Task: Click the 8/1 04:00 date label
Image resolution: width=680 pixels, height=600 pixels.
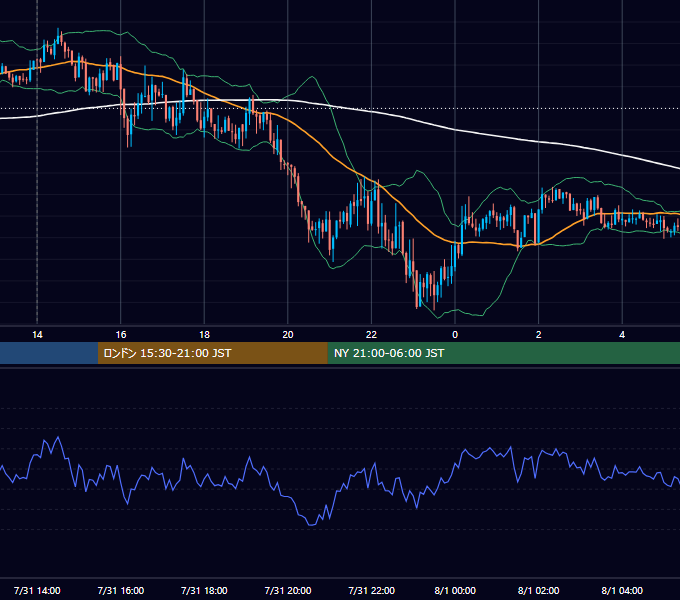Action: 622,590
